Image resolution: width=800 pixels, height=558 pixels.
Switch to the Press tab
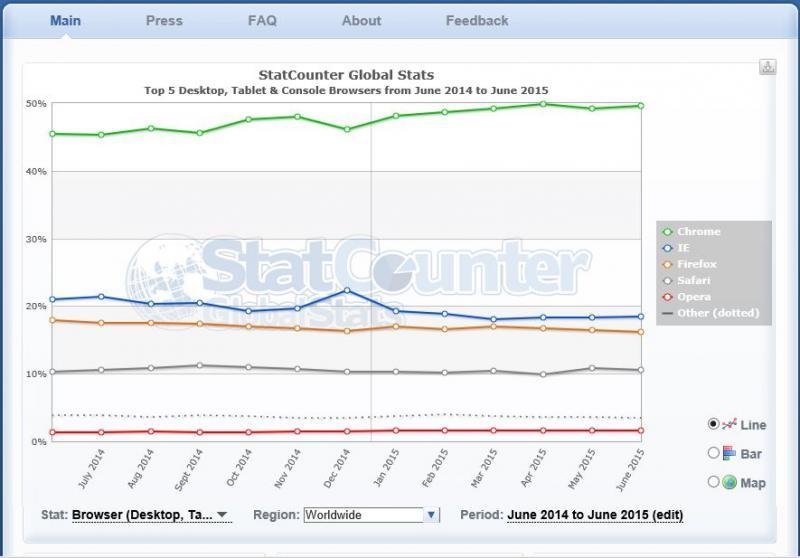point(164,20)
